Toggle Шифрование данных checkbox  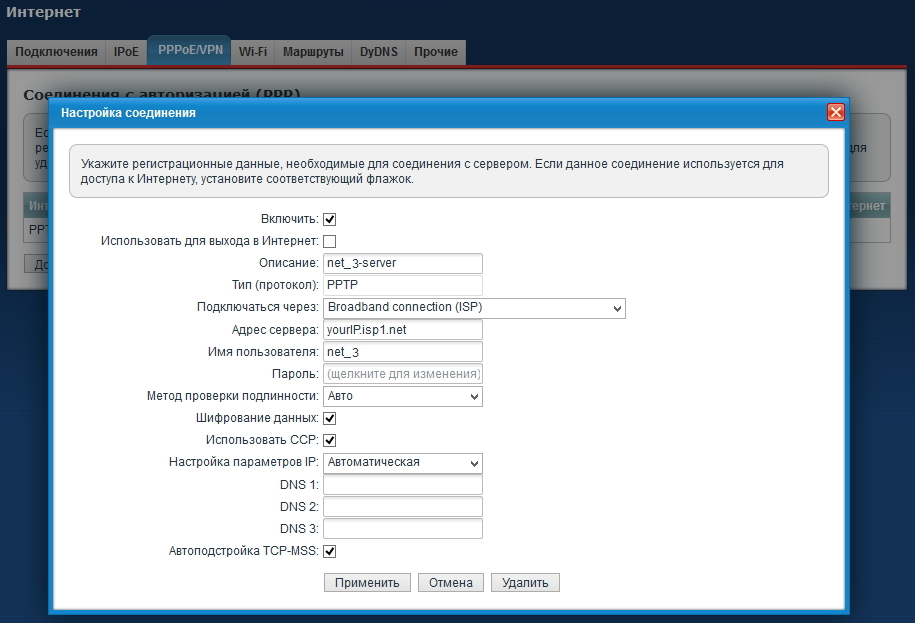329,418
